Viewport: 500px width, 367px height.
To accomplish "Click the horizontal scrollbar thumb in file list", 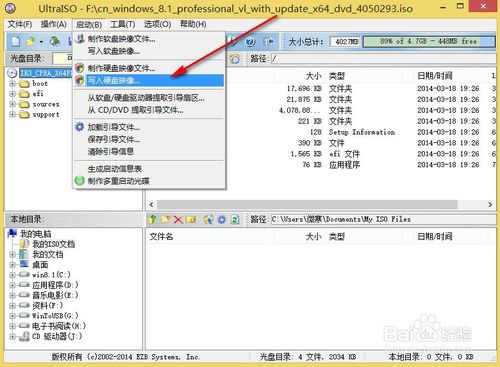I will point(307,204).
